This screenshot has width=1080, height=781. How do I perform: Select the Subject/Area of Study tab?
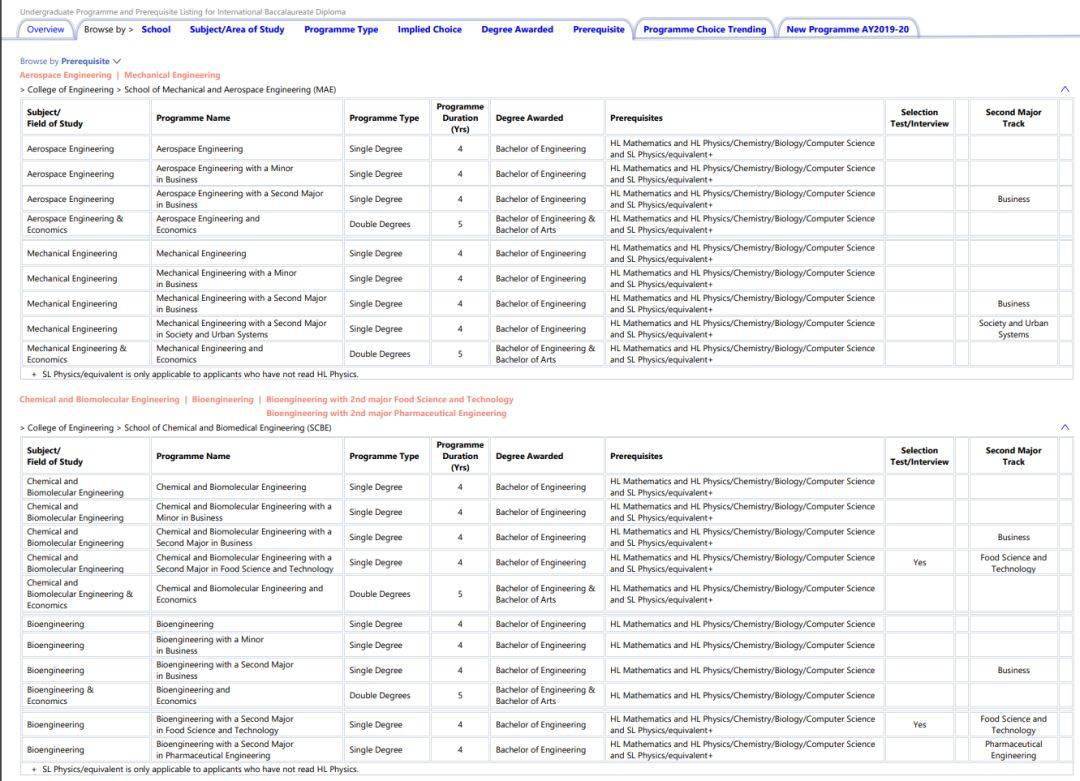coord(237,29)
